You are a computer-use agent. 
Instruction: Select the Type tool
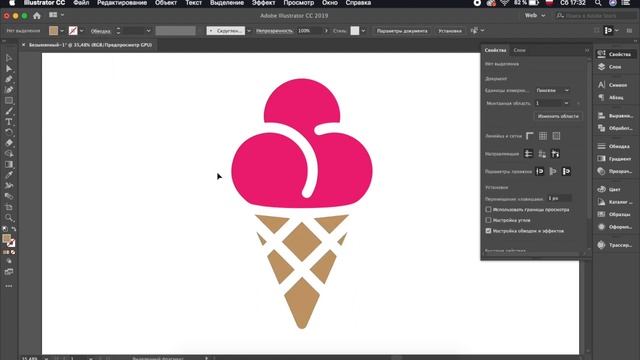point(9,122)
